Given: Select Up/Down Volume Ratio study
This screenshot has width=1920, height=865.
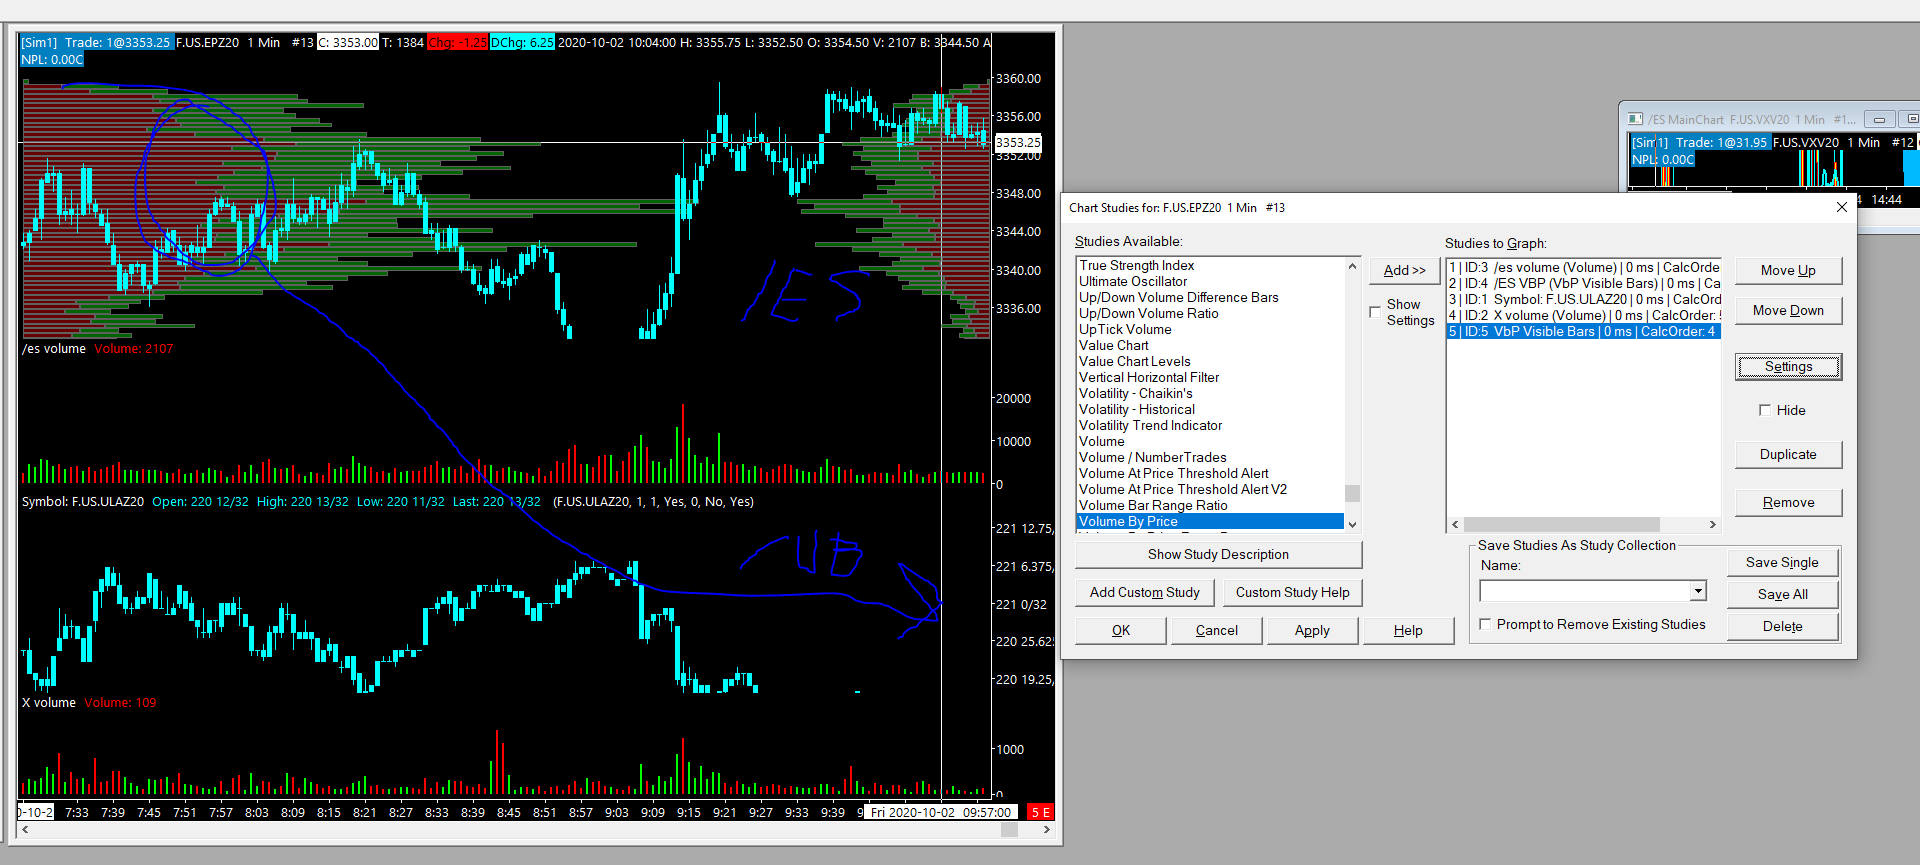Looking at the screenshot, I should 1210,313.
